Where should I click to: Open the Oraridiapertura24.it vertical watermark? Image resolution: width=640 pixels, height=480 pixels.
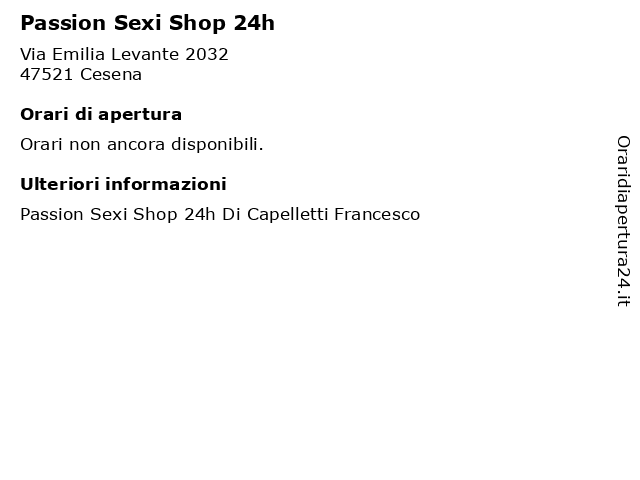623,221
